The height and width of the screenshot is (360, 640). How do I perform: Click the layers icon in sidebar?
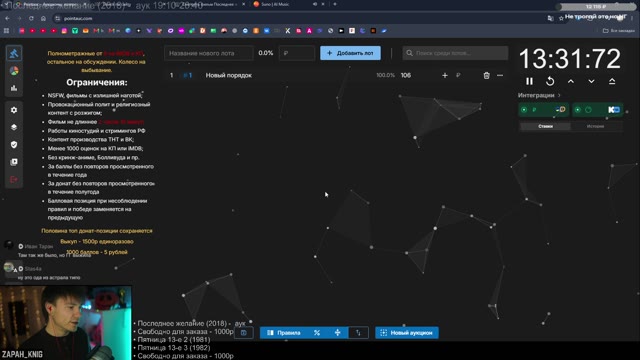click(14, 127)
